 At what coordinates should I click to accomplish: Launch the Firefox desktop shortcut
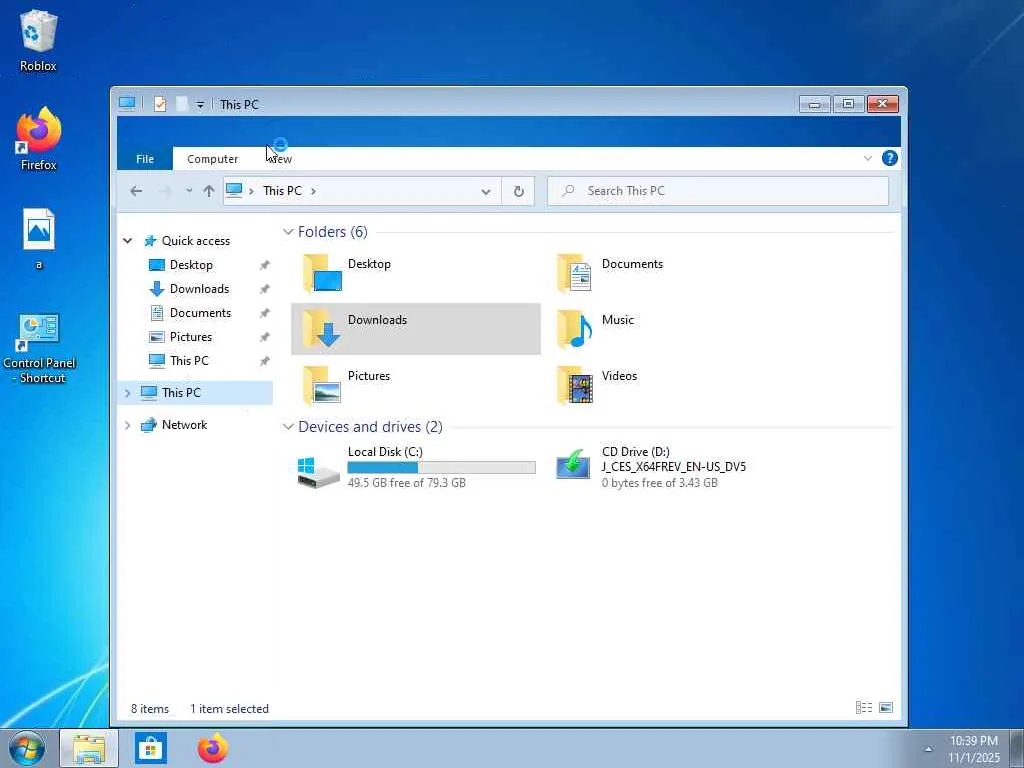click(39, 138)
